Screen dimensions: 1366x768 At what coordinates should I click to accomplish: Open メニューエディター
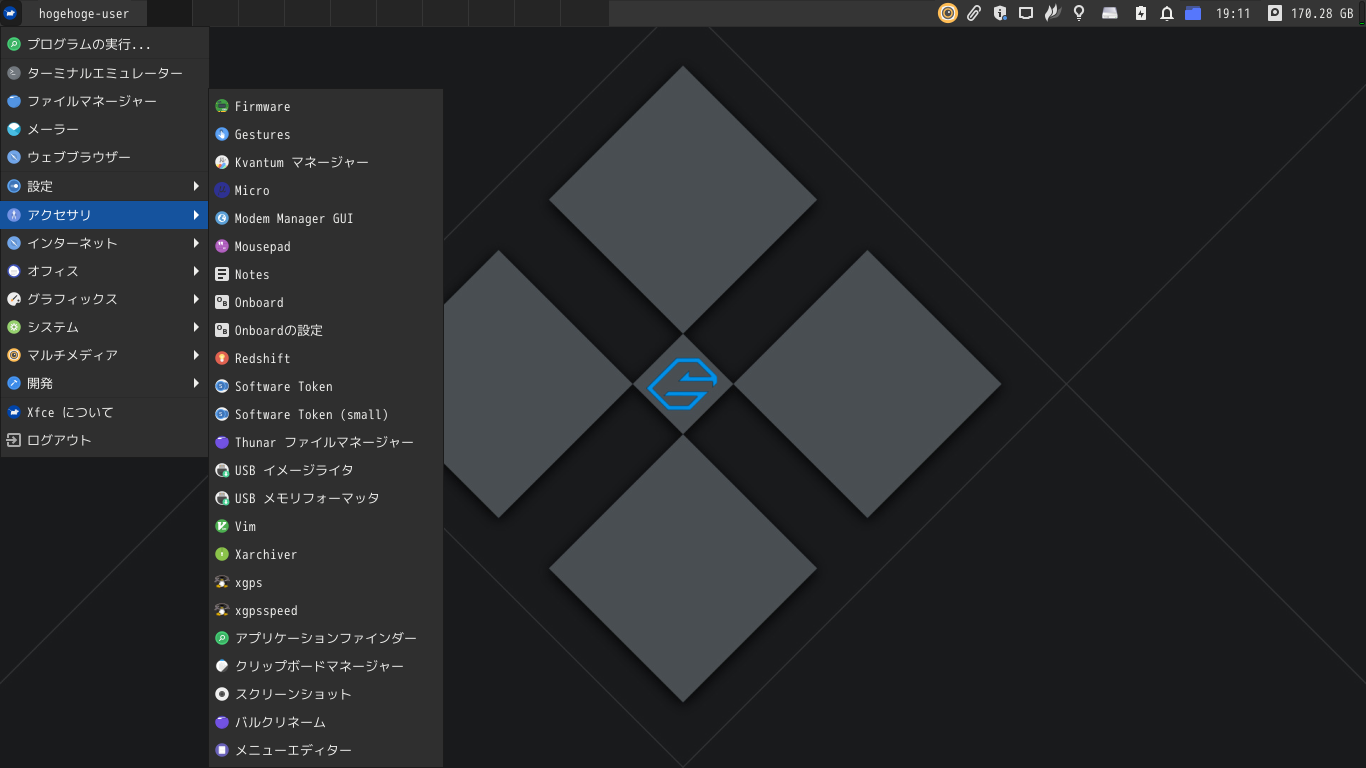click(x=326, y=750)
